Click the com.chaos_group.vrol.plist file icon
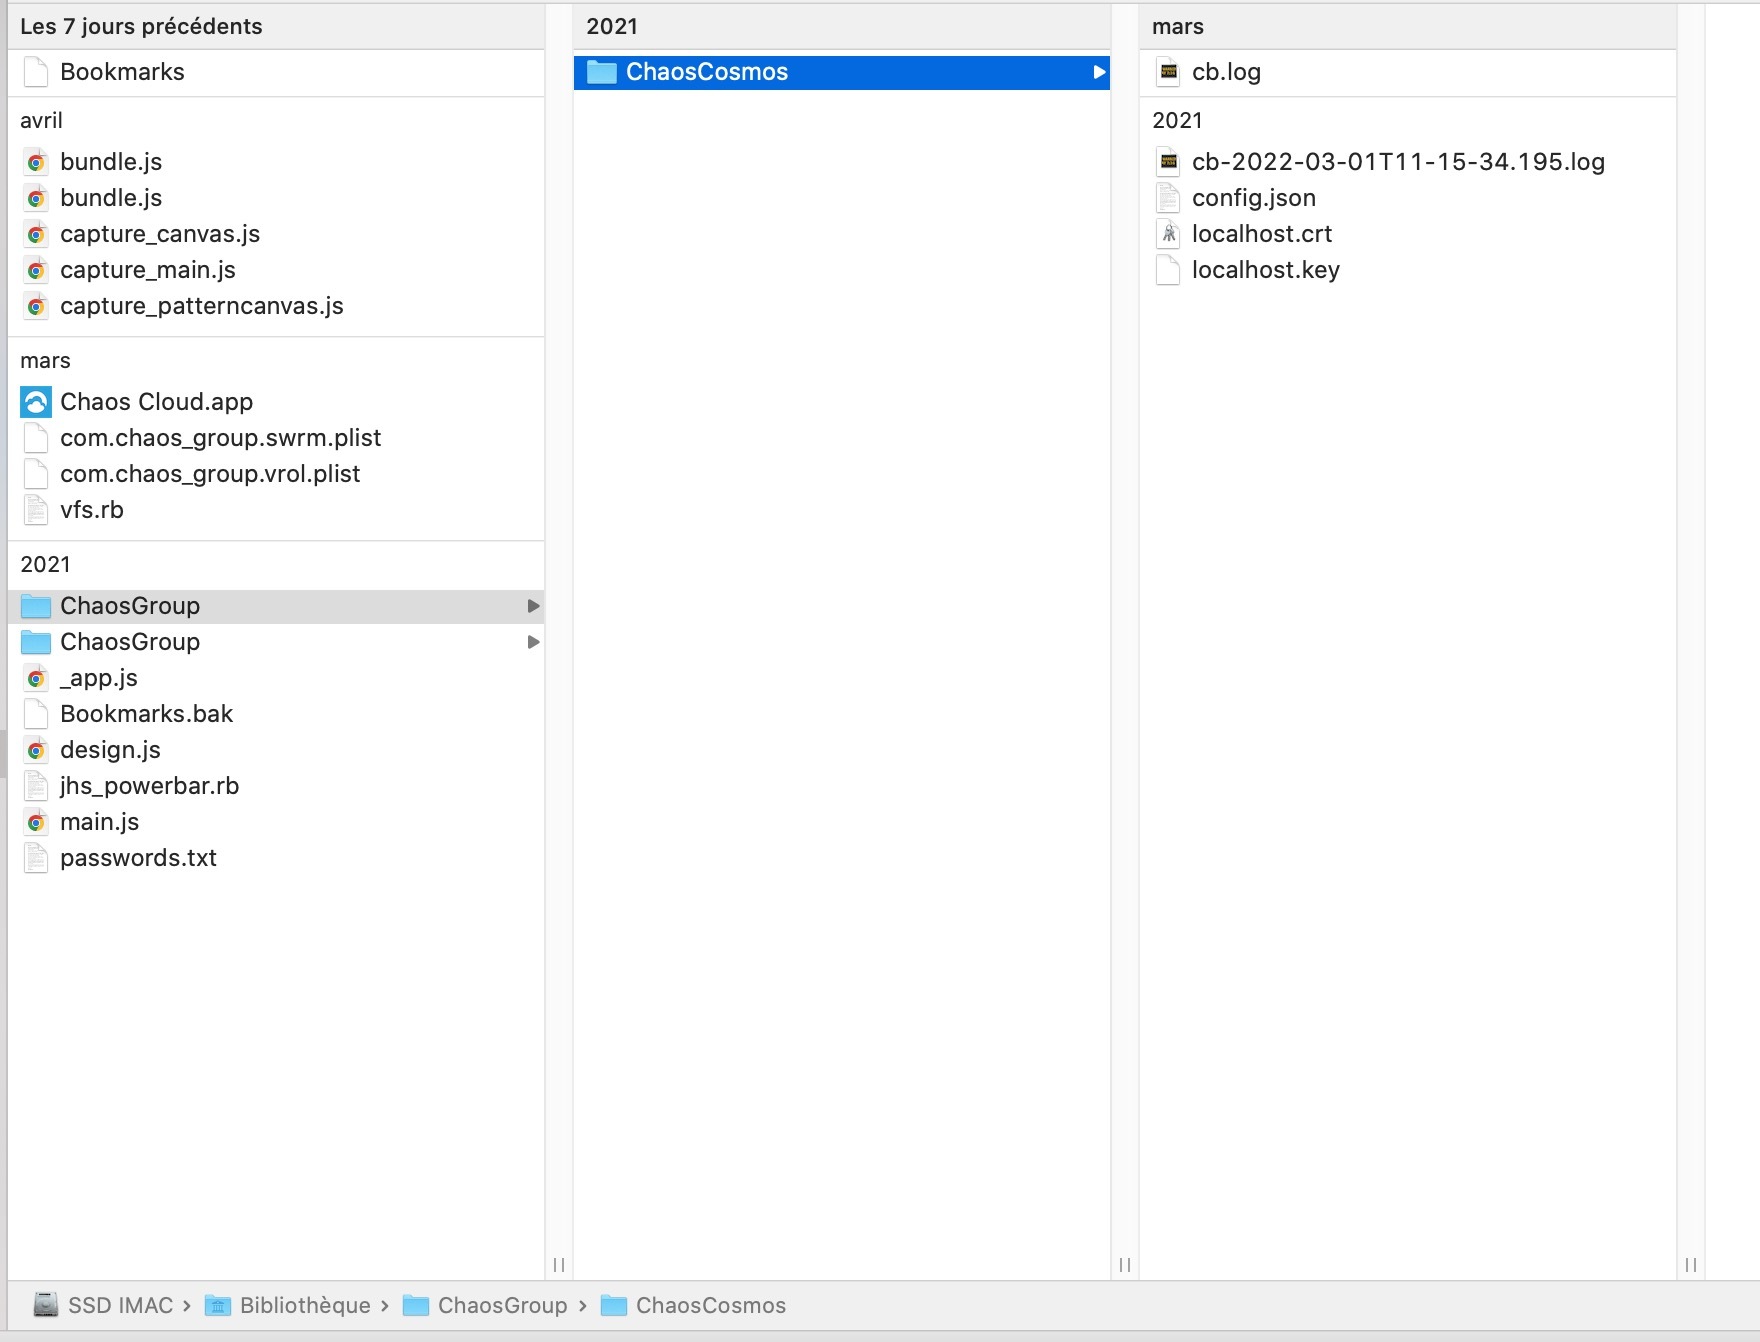1760x1342 pixels. click(x=36, y=474)
